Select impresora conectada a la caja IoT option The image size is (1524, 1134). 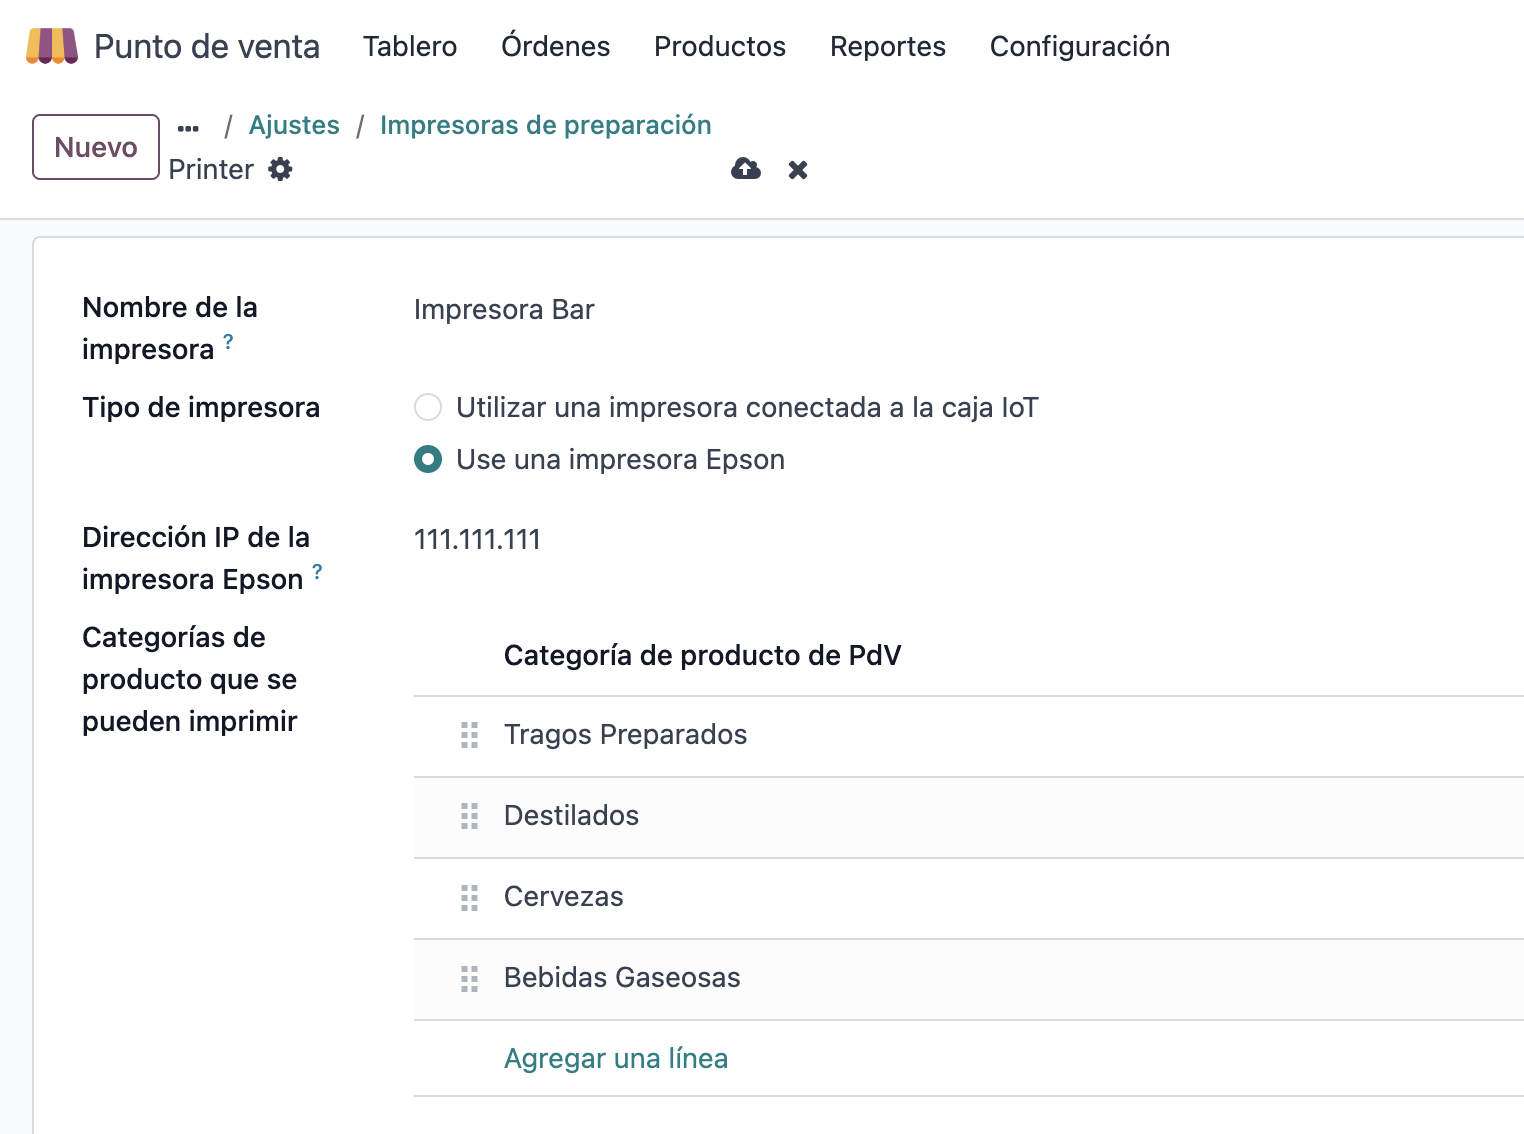(428, 407)
